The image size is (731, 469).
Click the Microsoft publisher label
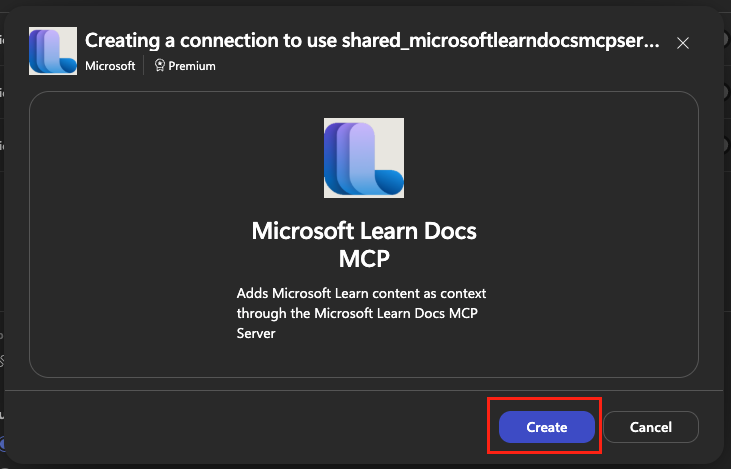[110, 66]
